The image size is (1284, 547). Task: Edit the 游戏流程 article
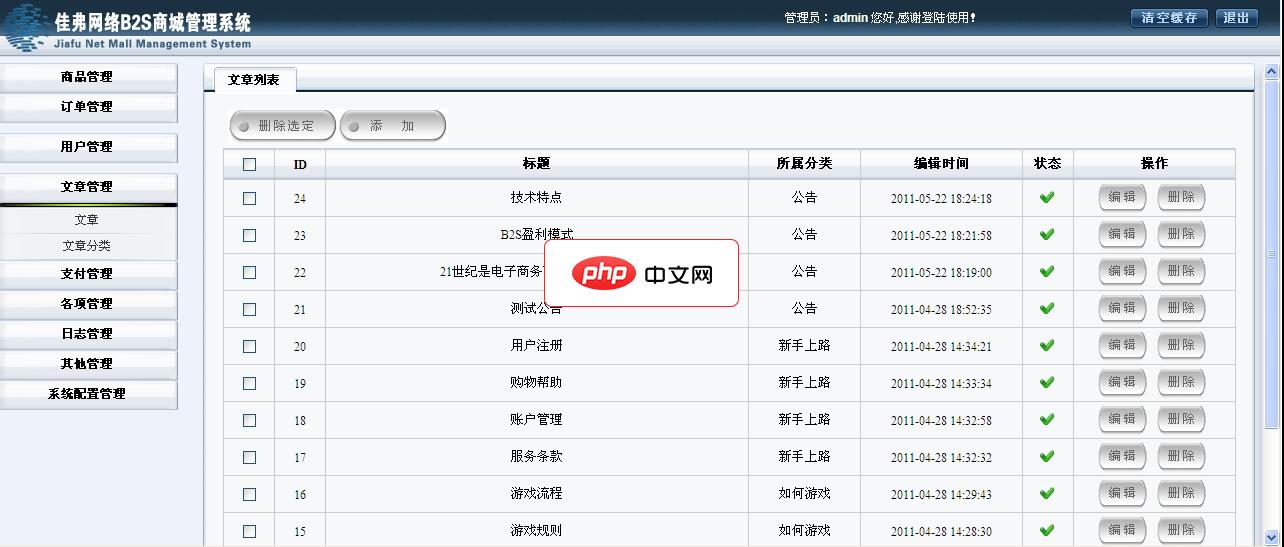(1123, 493)
